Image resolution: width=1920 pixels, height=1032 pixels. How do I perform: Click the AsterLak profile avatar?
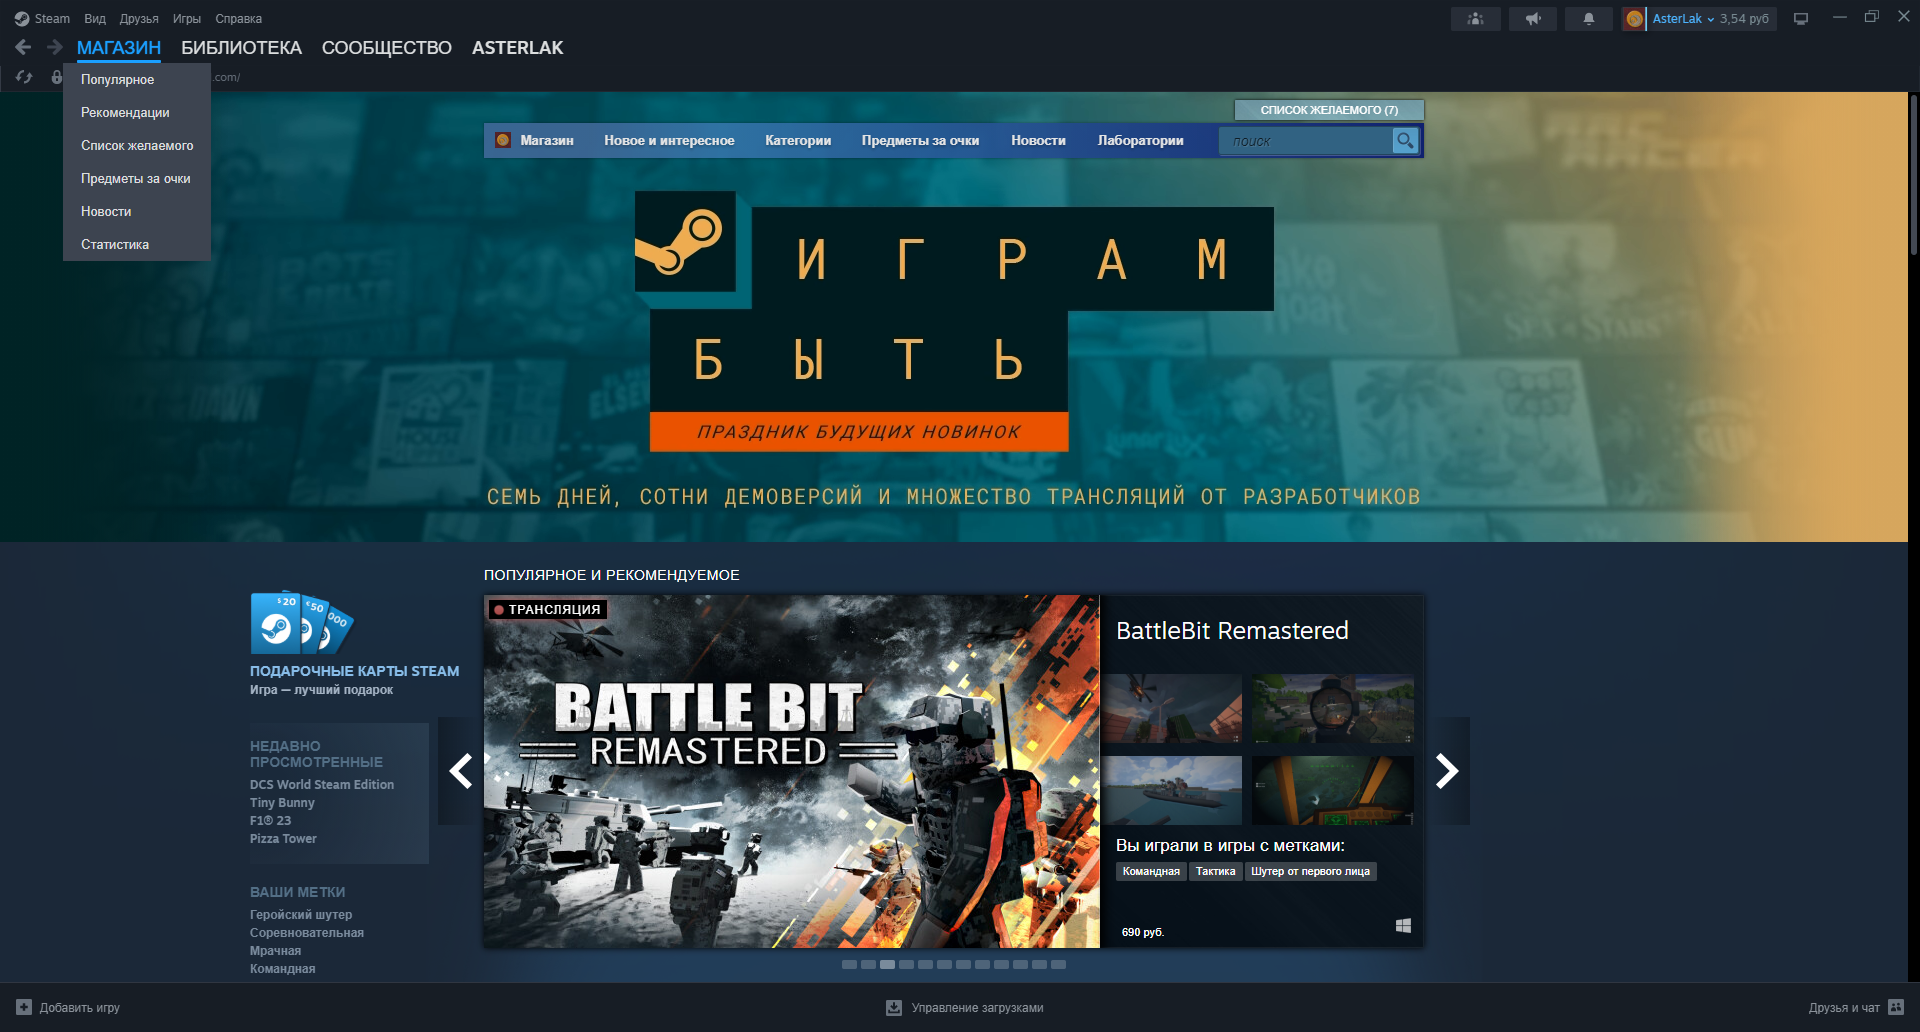(1634, 19)
